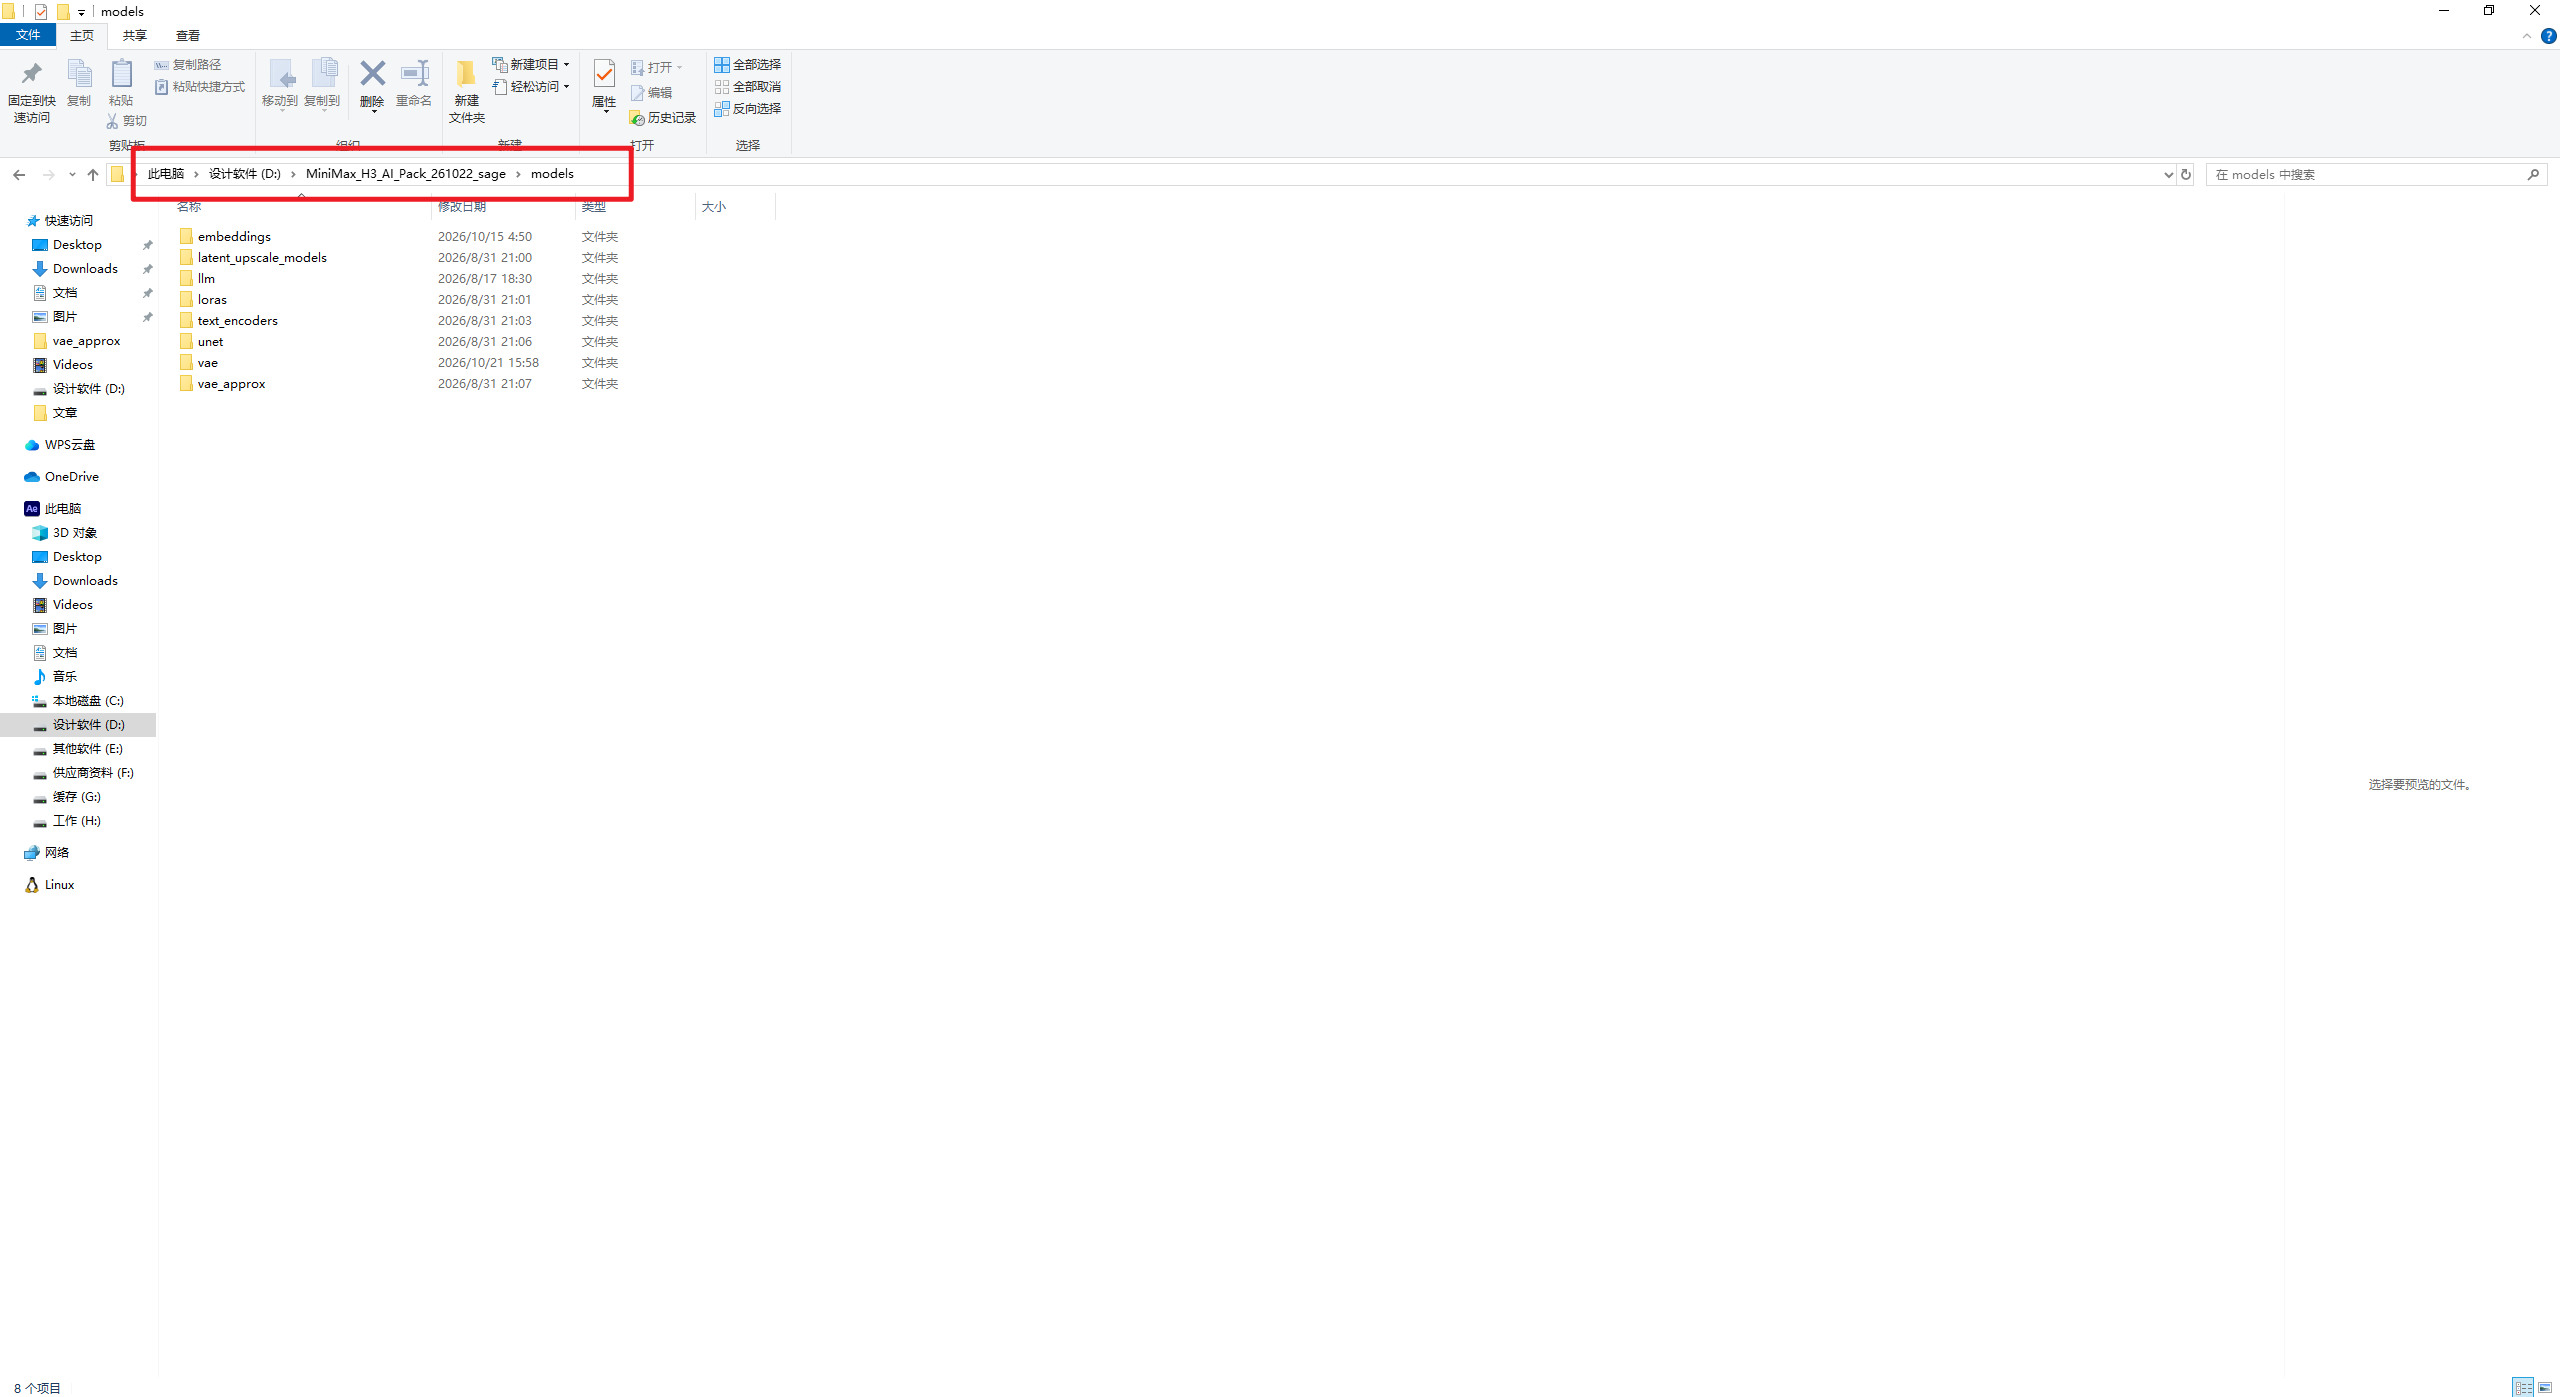
Task: Open the Easy access dropdown
Action: pyautogui.click(x=531, y=86)
